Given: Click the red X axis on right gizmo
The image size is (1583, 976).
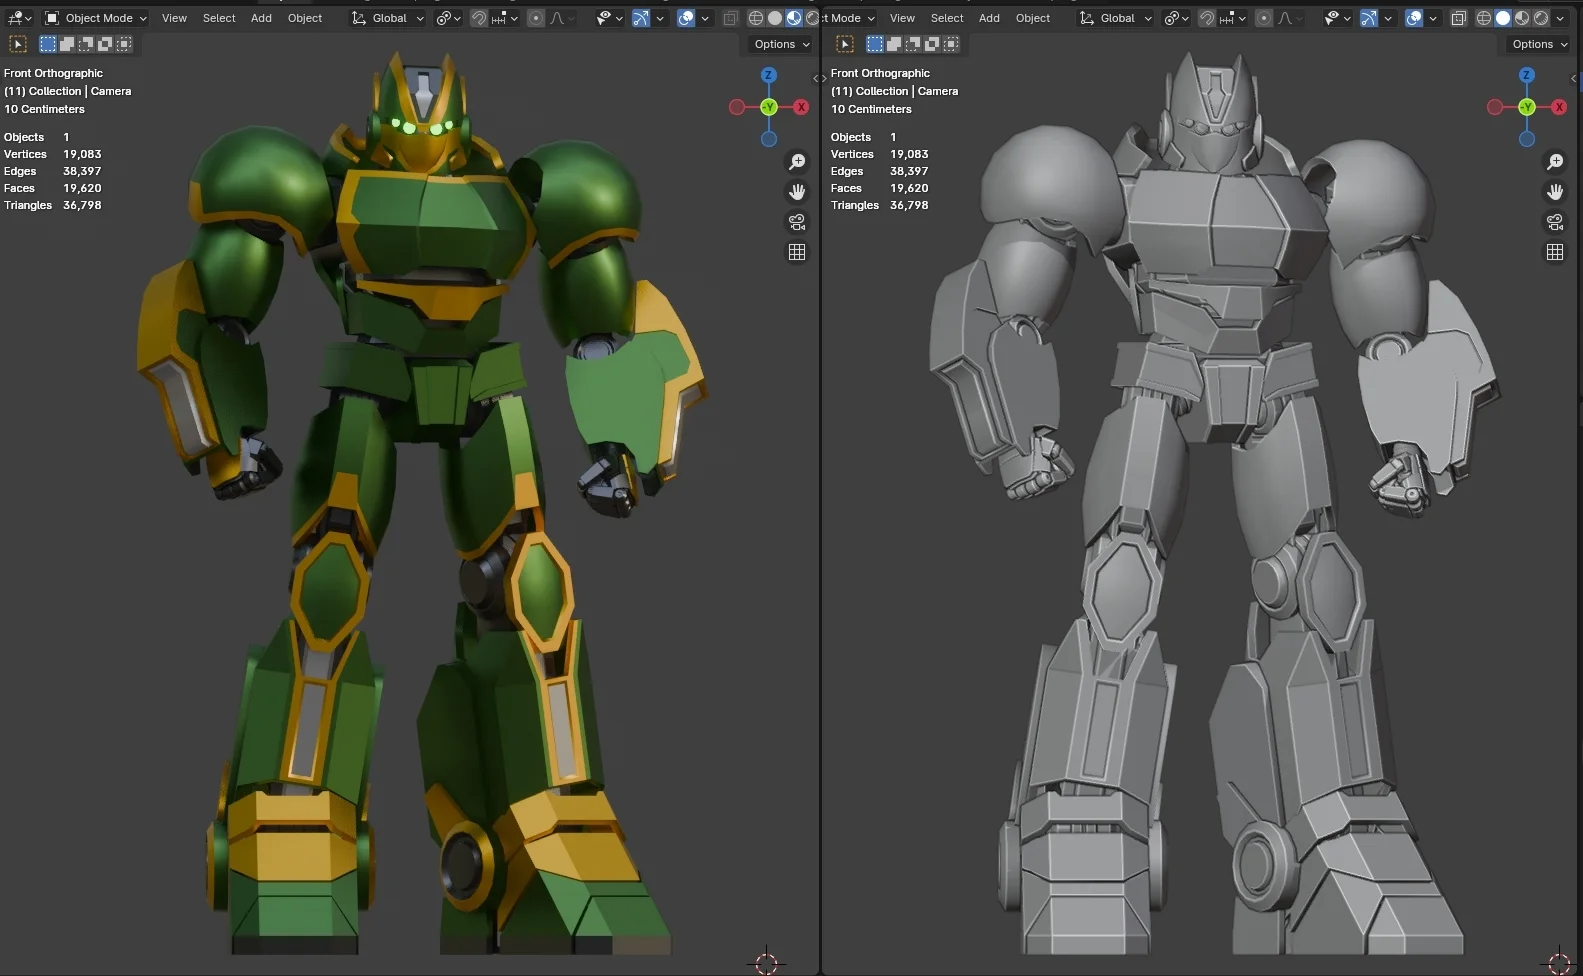Looking at the screenshot, I should 1559,107.
